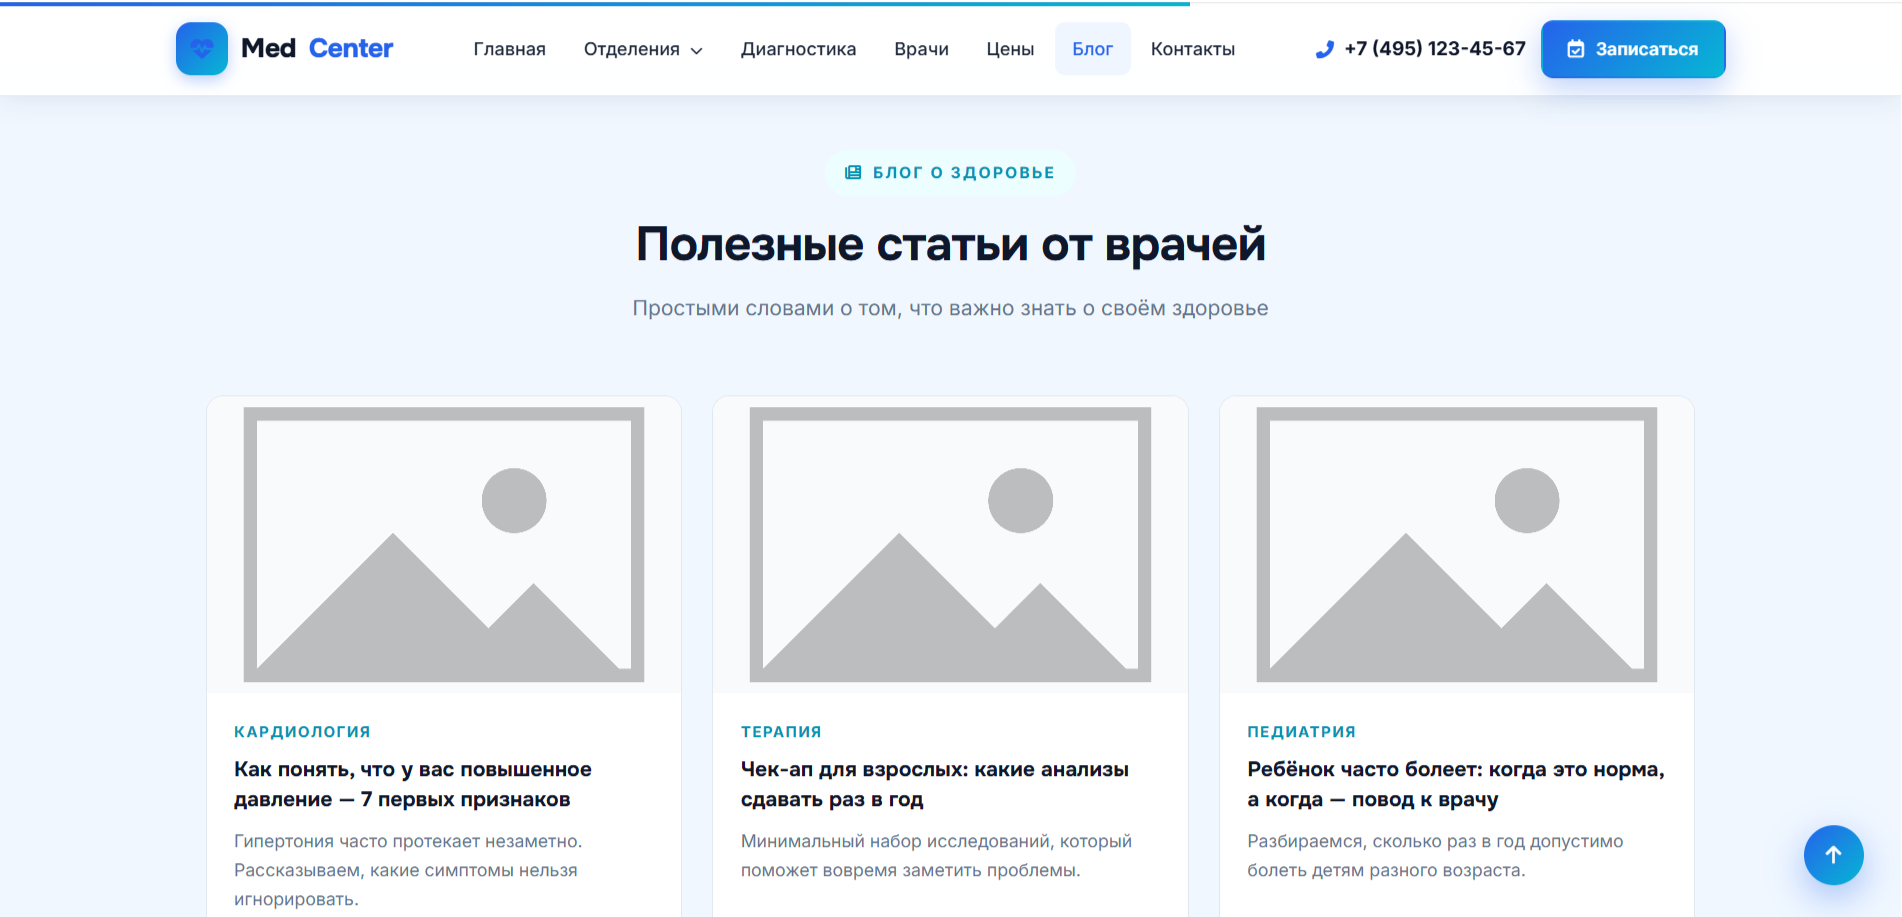The width and height of the screenshot is (1902, 917).
Task: Click the subtitle Простыми словами о том
Action: [x=950, y=308]
